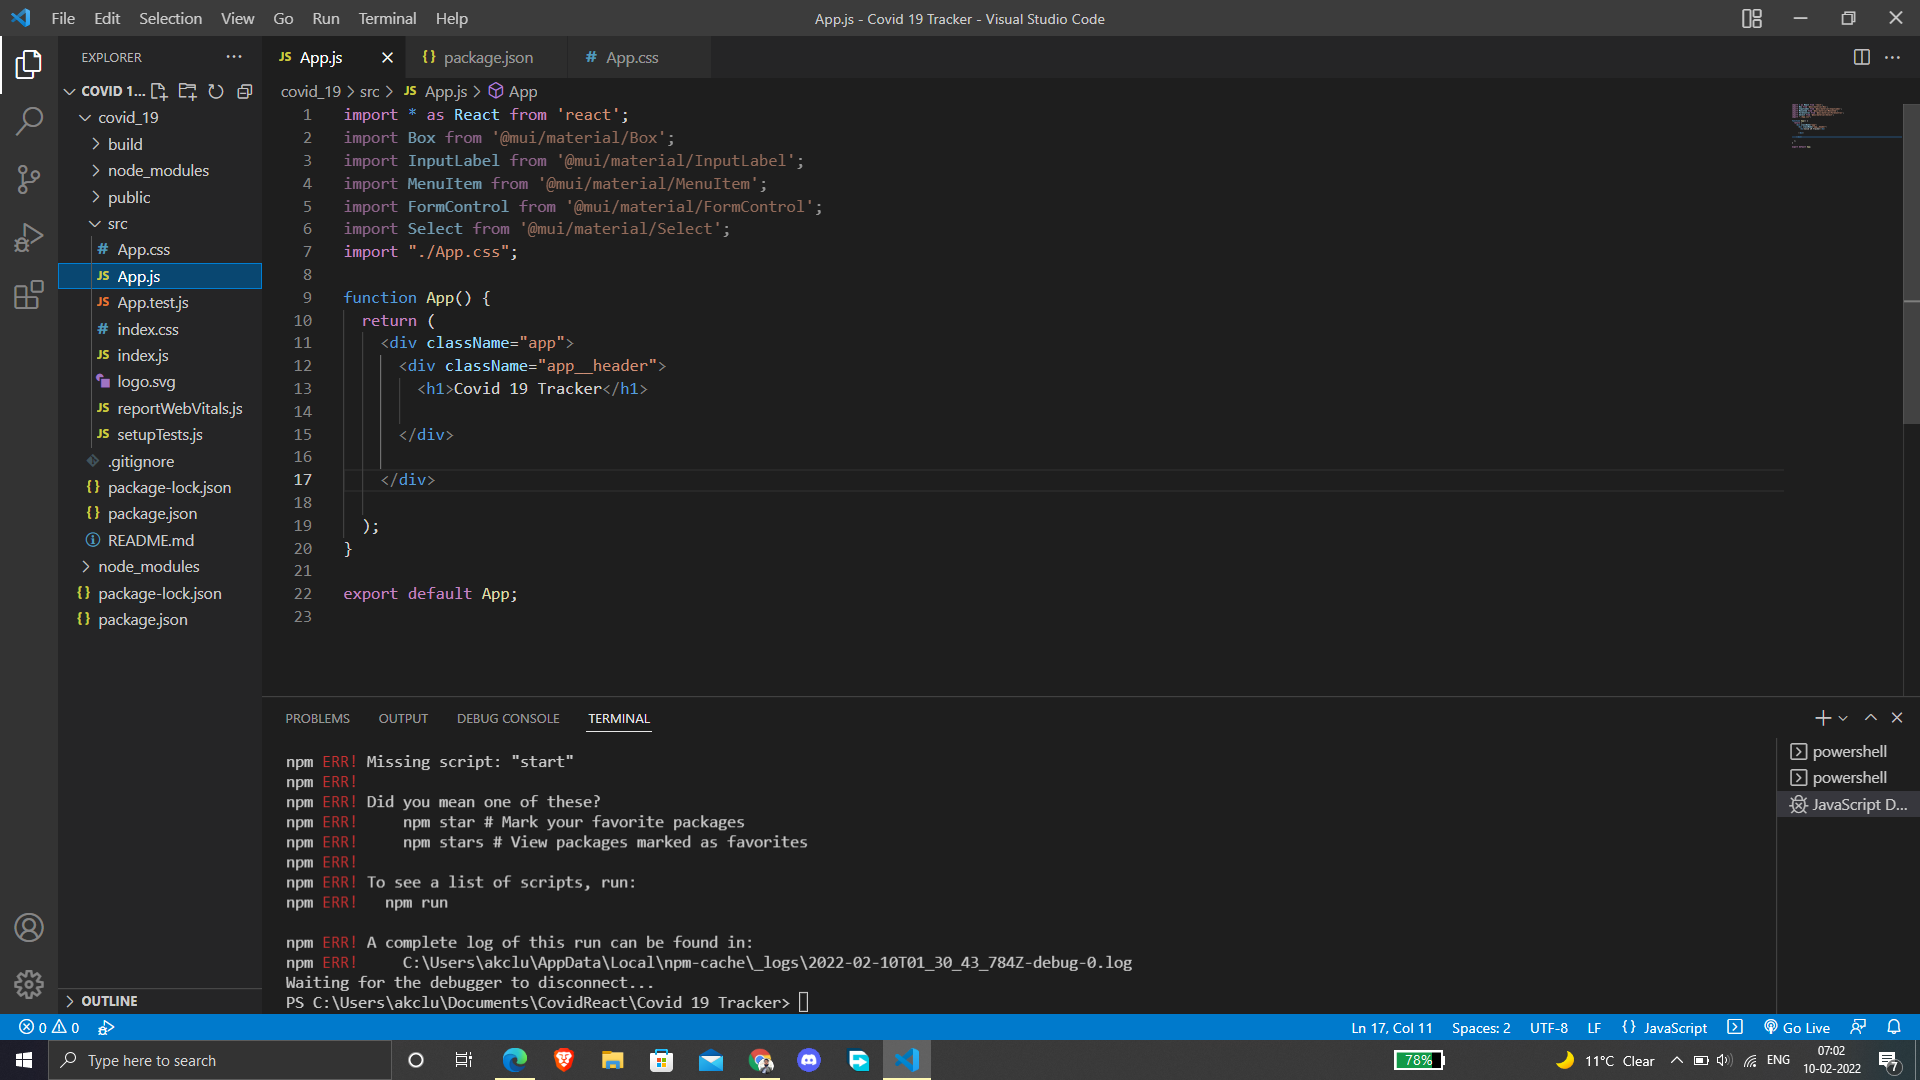1920x1080 pixels.
Task: Open the Source Control view
Action: click(29, 179)
